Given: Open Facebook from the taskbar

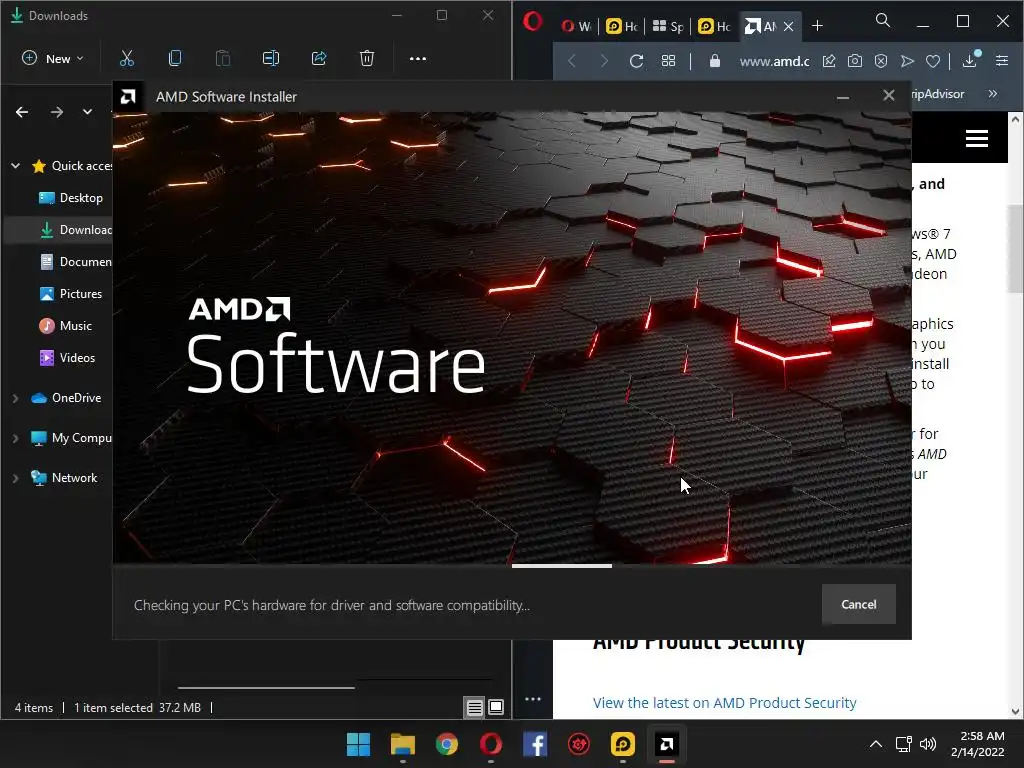Looking at the screenshot, I should [534, 744].
